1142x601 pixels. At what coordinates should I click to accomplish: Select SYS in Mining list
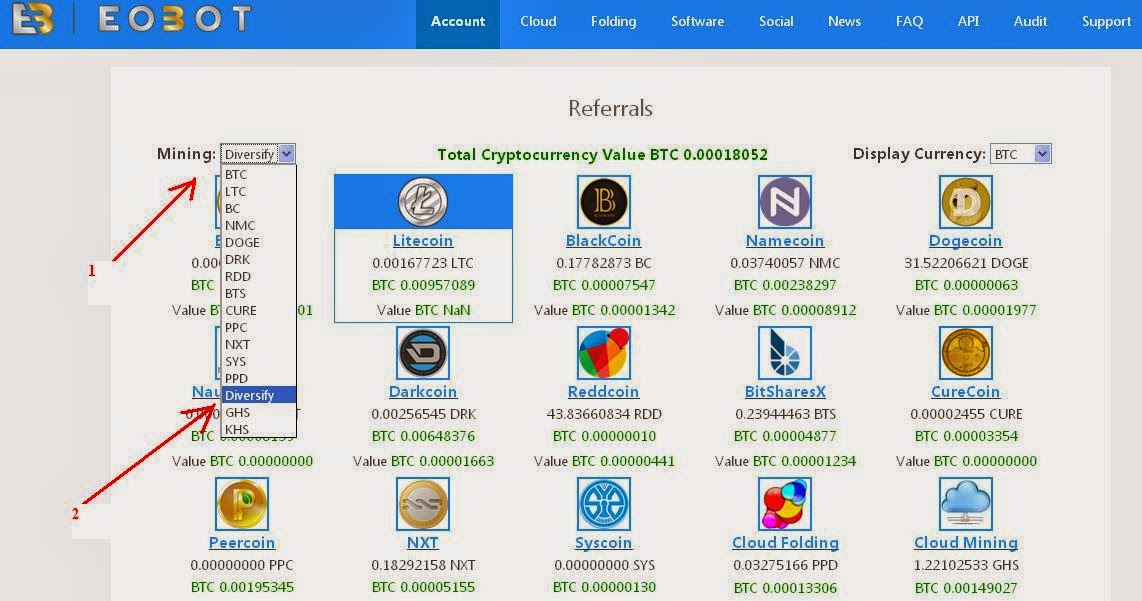[259, 361]
